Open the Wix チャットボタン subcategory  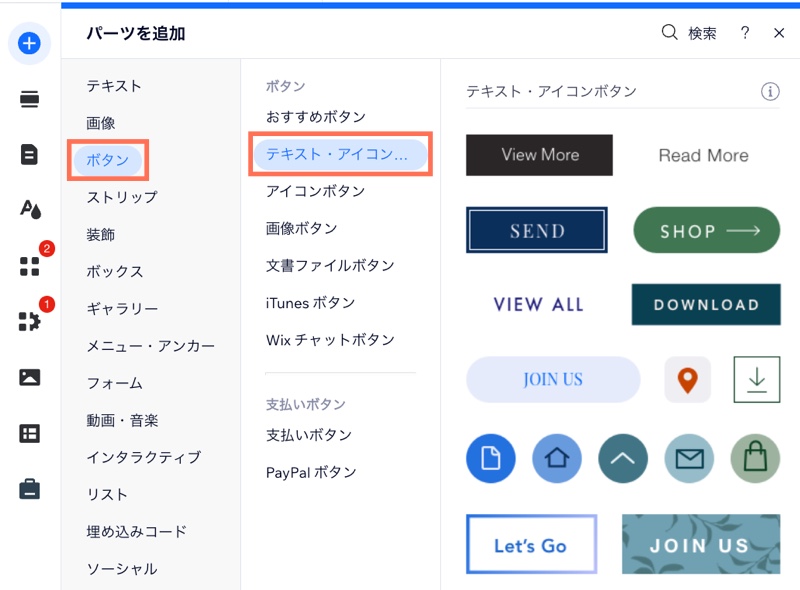(x=330, y=340)
